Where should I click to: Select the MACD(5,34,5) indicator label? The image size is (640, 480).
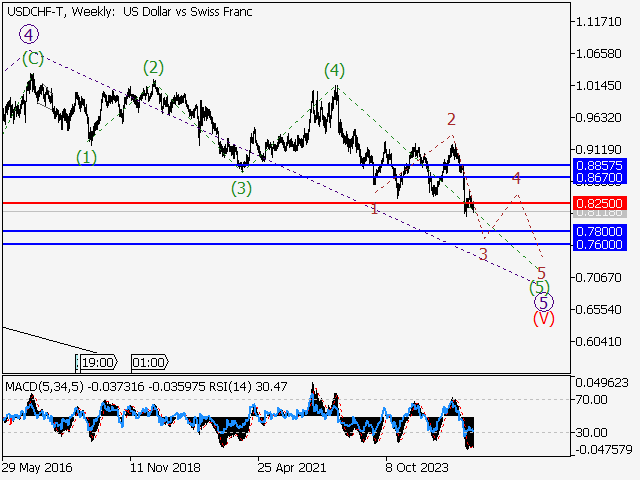pyautogui.click(x=35, y=386)
